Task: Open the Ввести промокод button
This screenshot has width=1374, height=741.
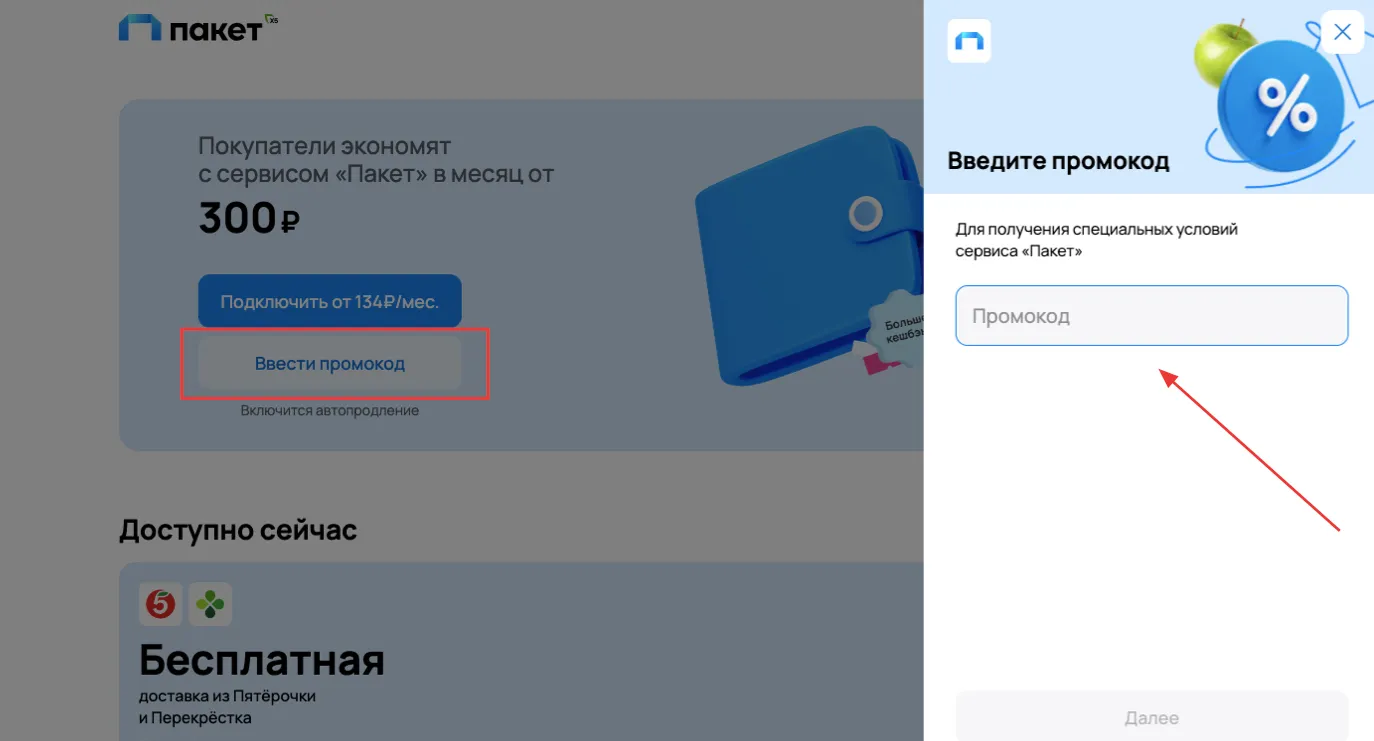Action: (x=329, y=363)
